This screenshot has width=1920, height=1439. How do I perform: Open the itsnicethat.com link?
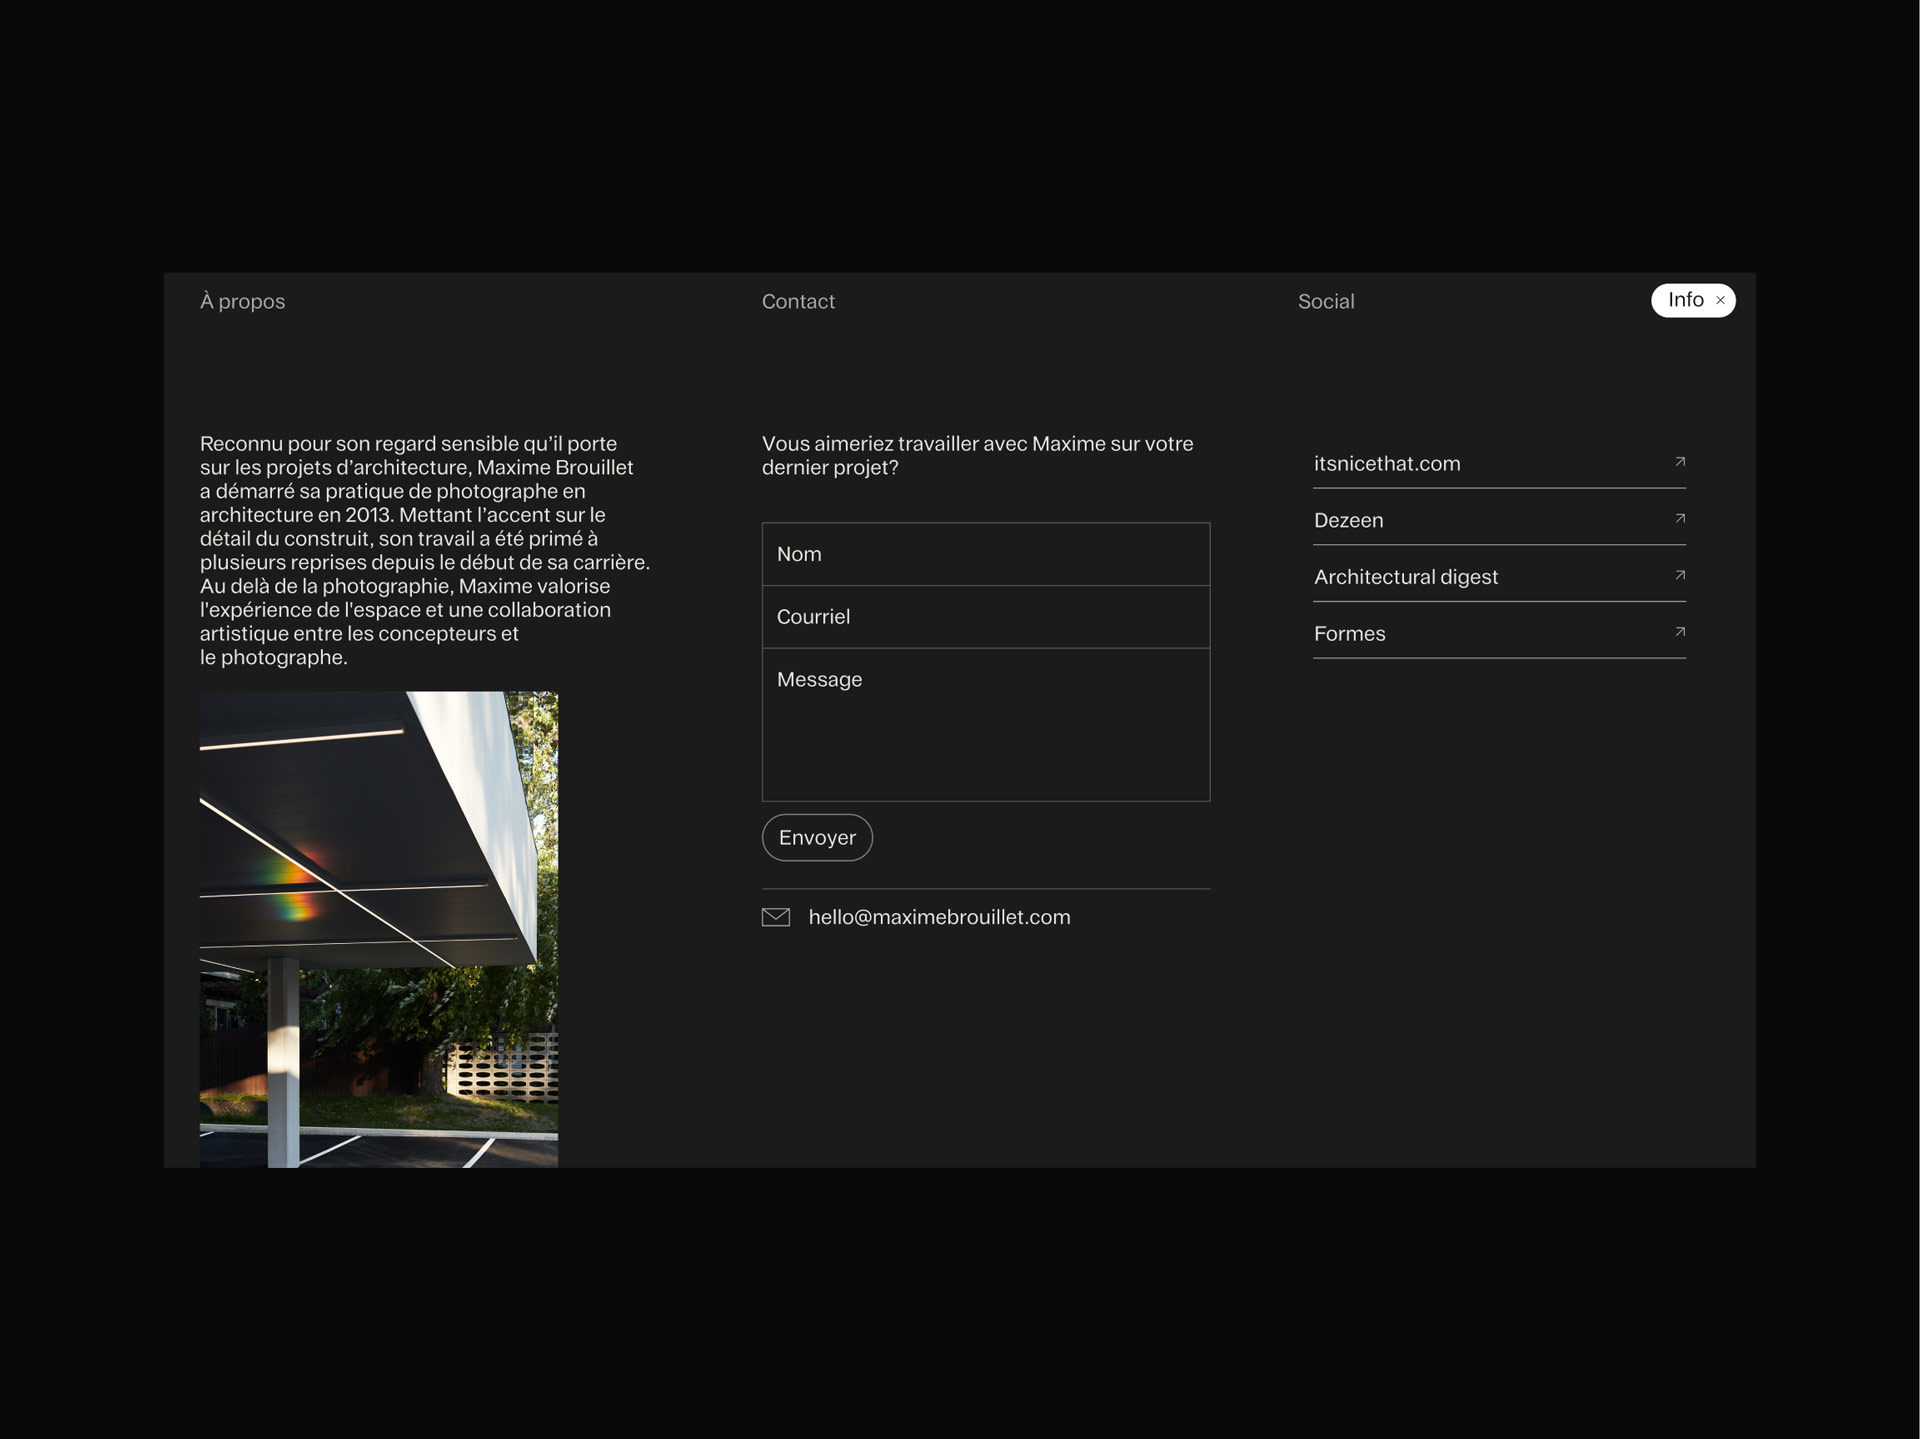1387,464
